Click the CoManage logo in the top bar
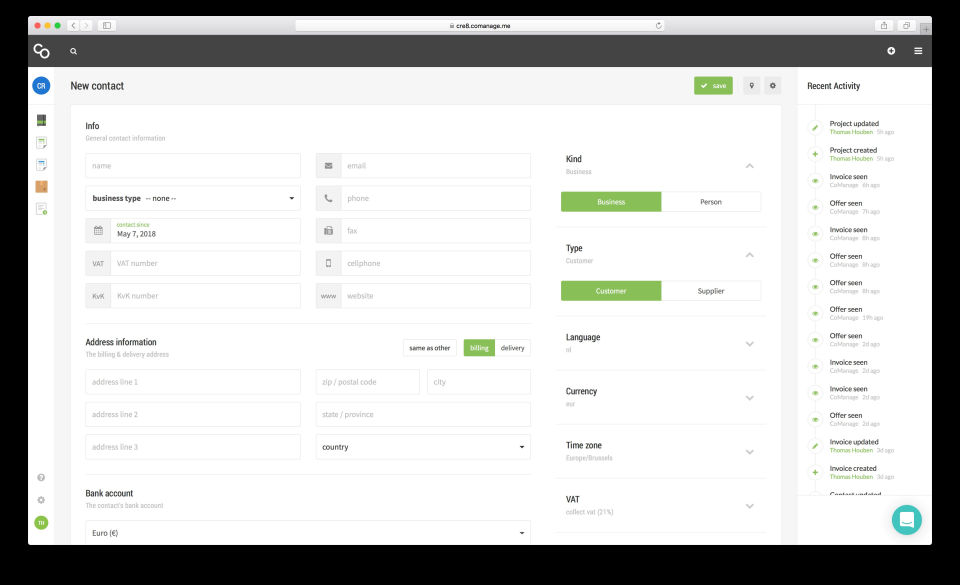Screen dimensions: 960x585 click(41, 51)
